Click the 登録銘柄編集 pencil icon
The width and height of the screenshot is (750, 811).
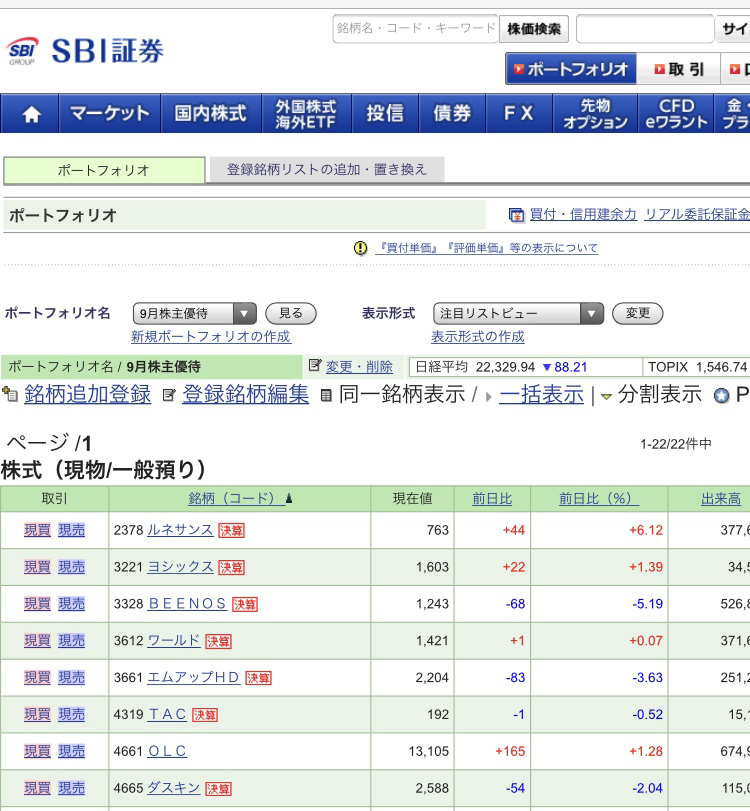(169, 395)
